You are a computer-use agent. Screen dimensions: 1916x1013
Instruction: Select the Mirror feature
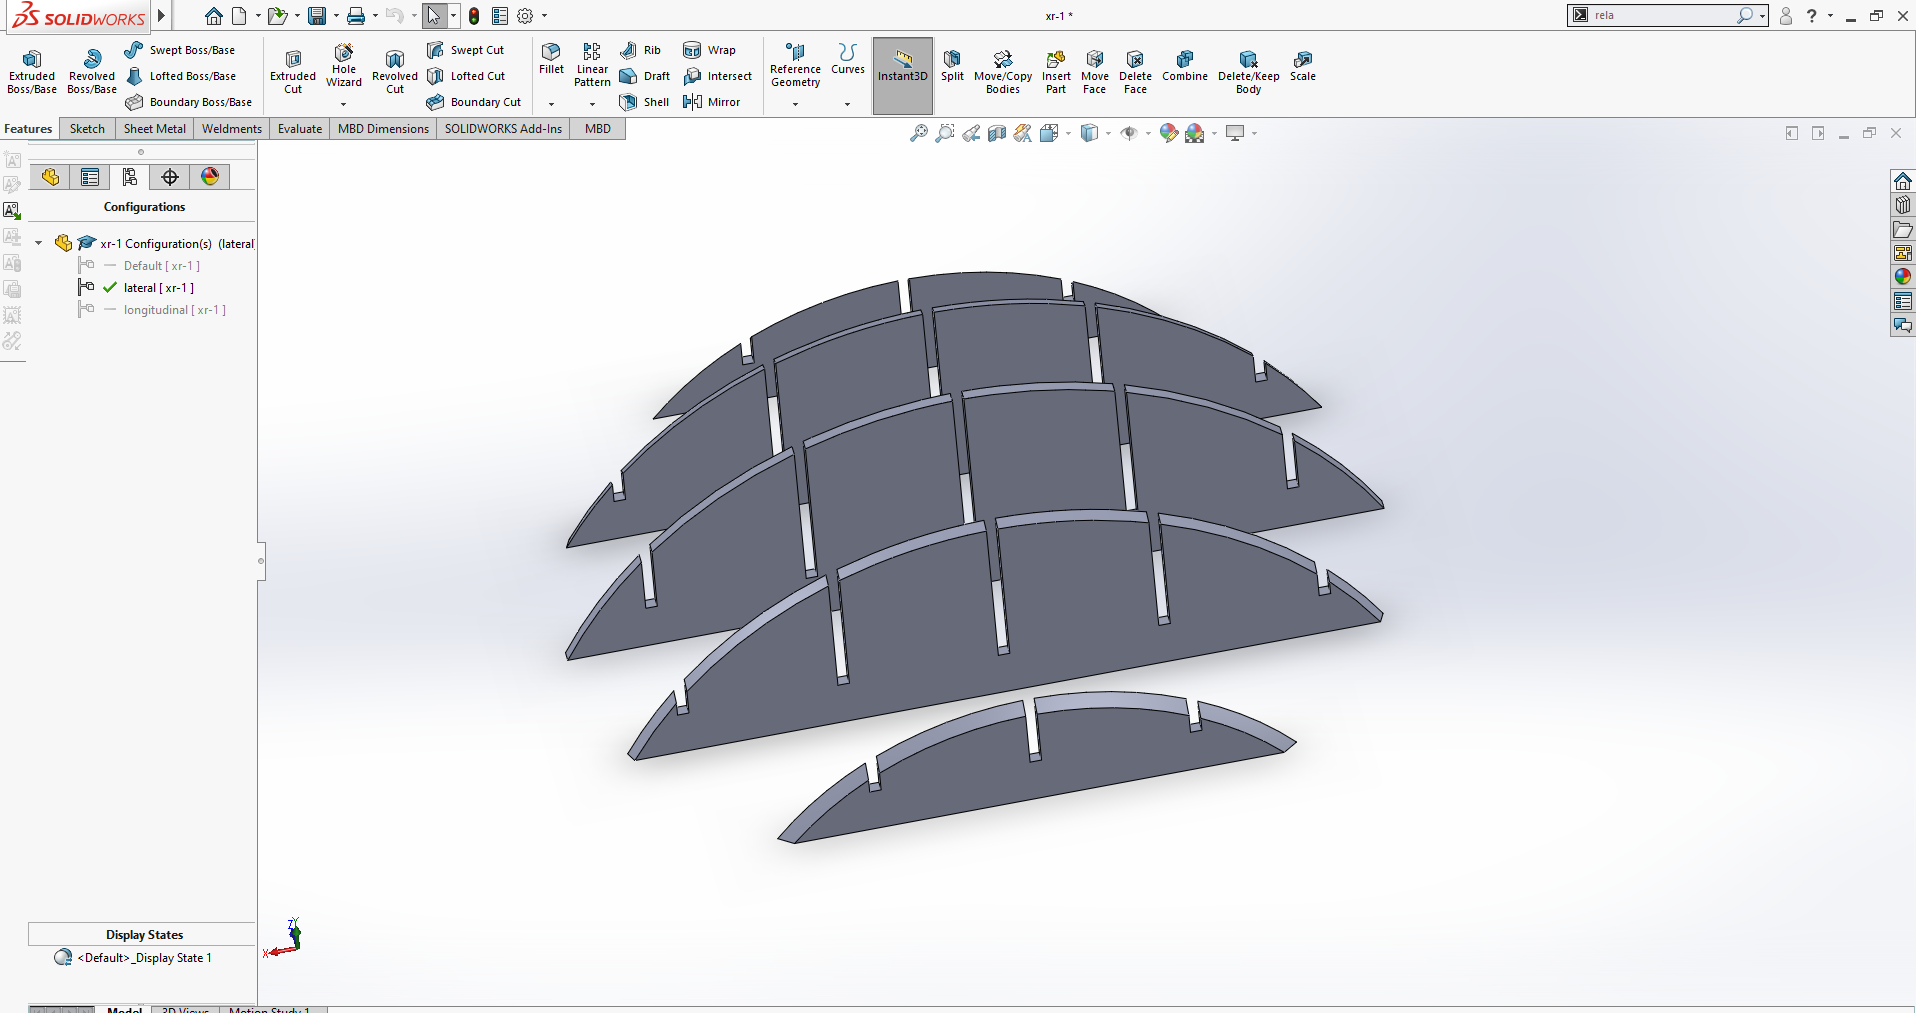(712, 102)
